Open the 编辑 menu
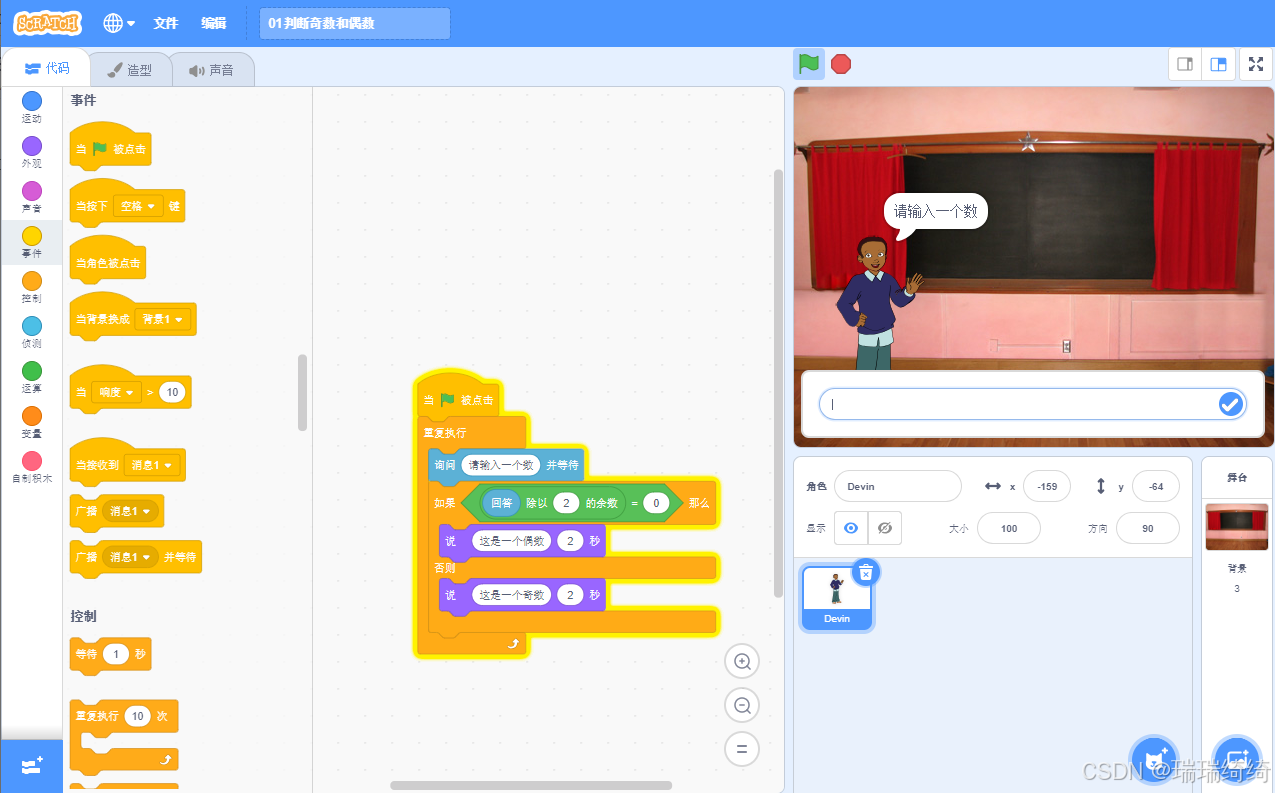 click(x=213, y=23)
